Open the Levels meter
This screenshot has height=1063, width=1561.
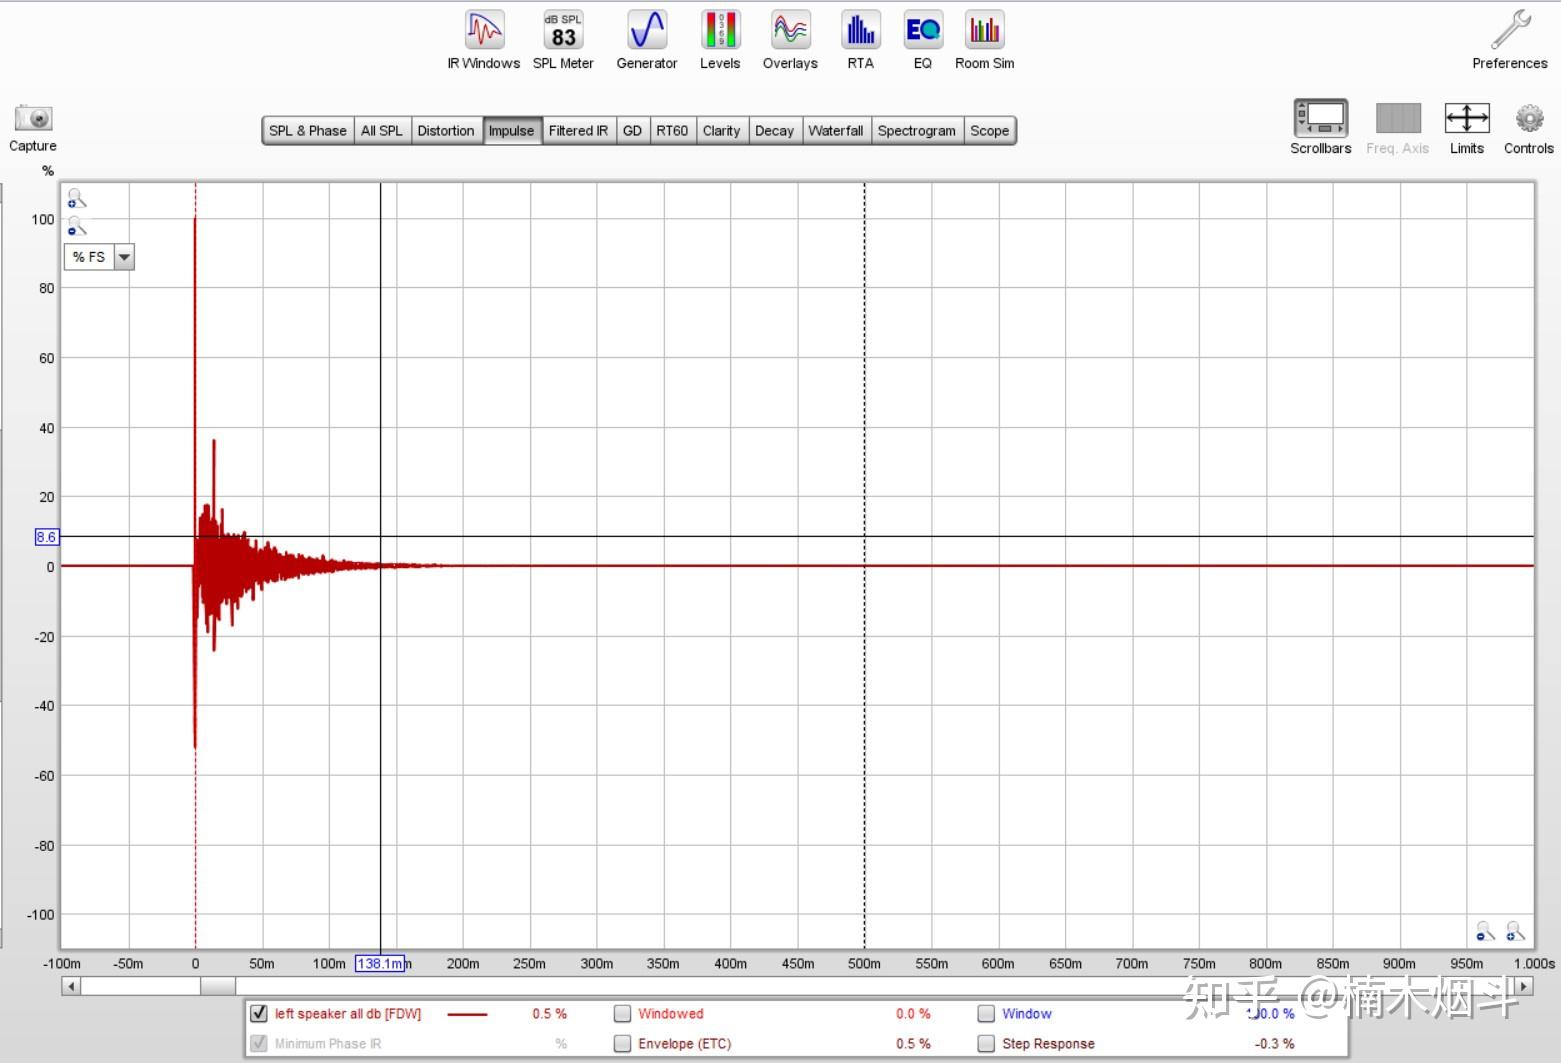coord(720,40)
